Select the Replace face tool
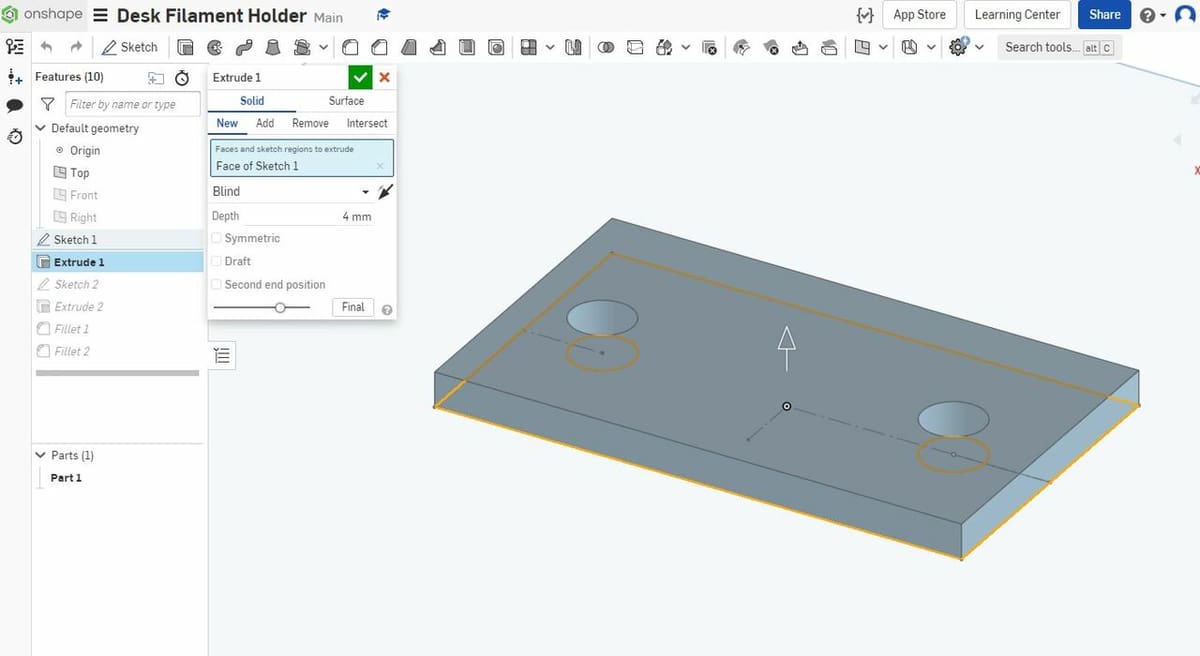Viewport: 1200px width, 656px height. coord(829,47)
